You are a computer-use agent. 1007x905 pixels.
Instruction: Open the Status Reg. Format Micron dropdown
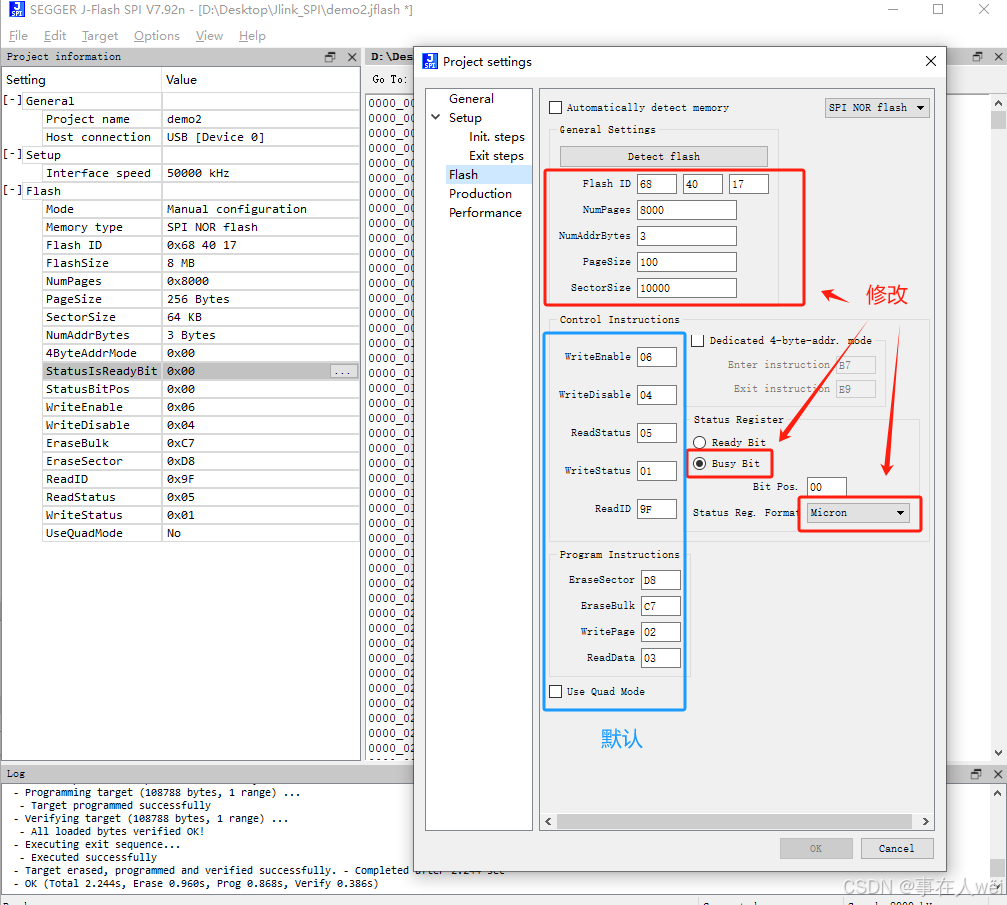coord(857,513)
